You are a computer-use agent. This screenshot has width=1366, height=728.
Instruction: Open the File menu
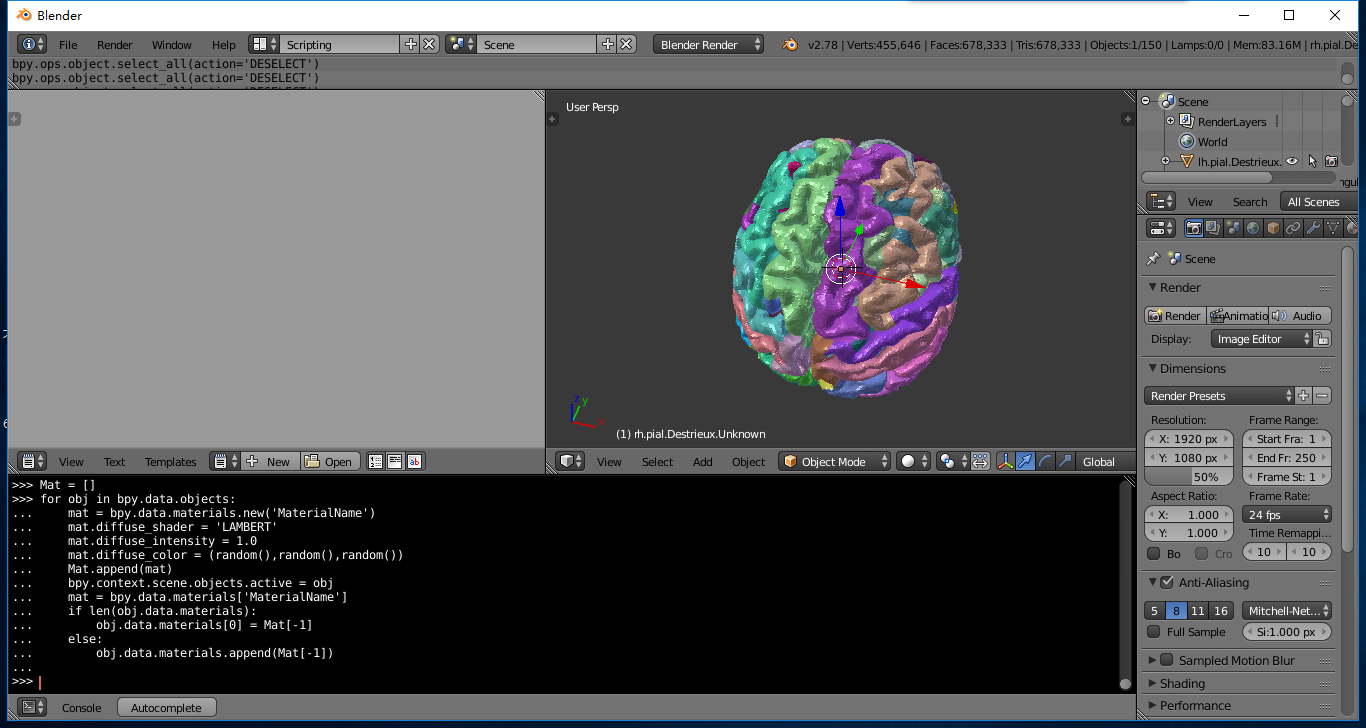pos(68,44)
